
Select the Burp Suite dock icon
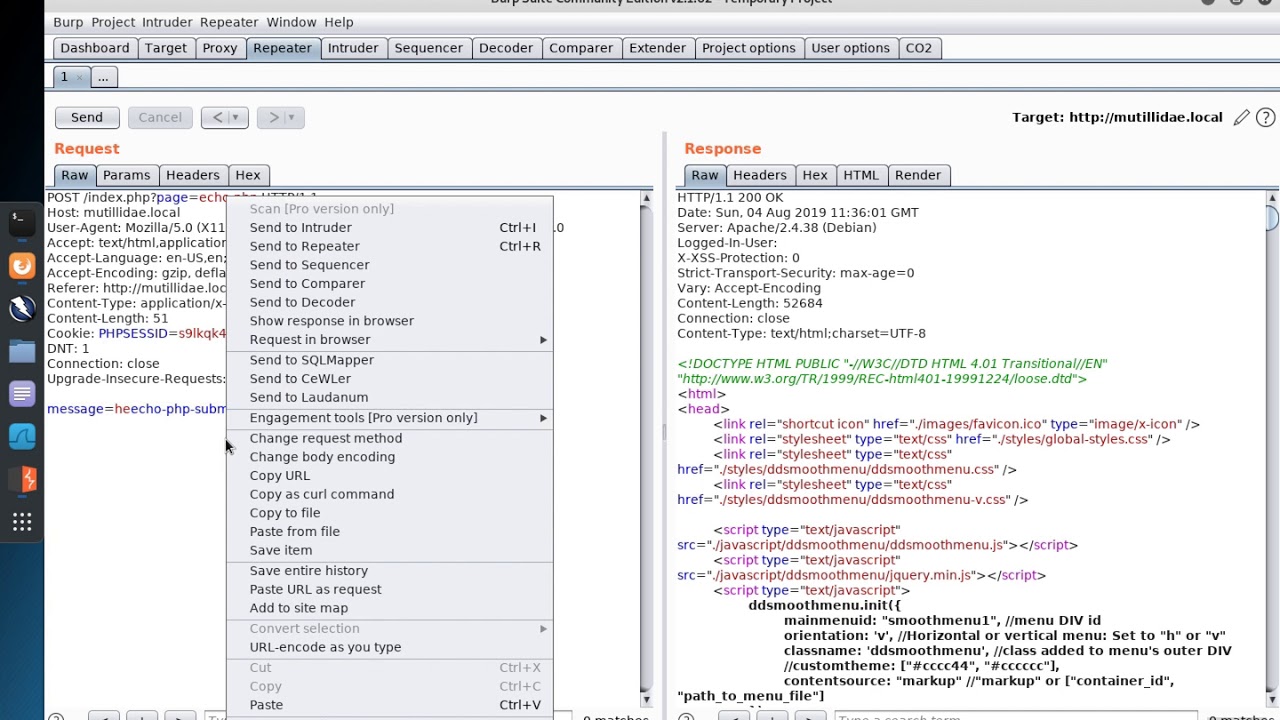pos(21,480)
